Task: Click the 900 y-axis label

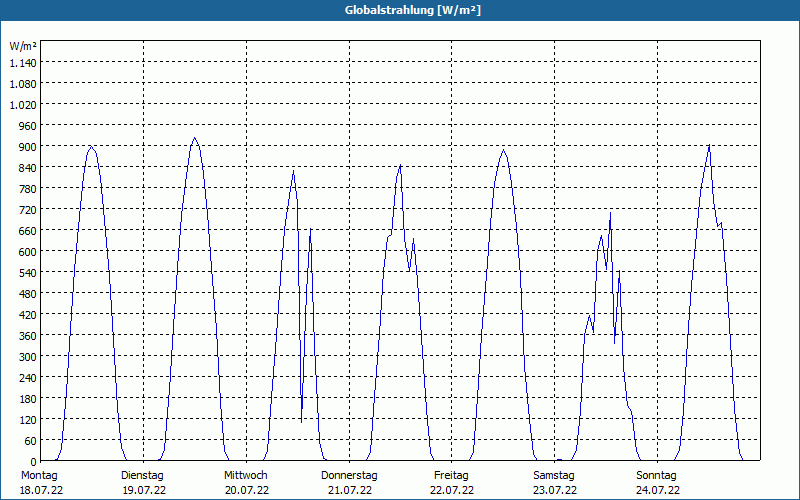Action: point(28,147)
